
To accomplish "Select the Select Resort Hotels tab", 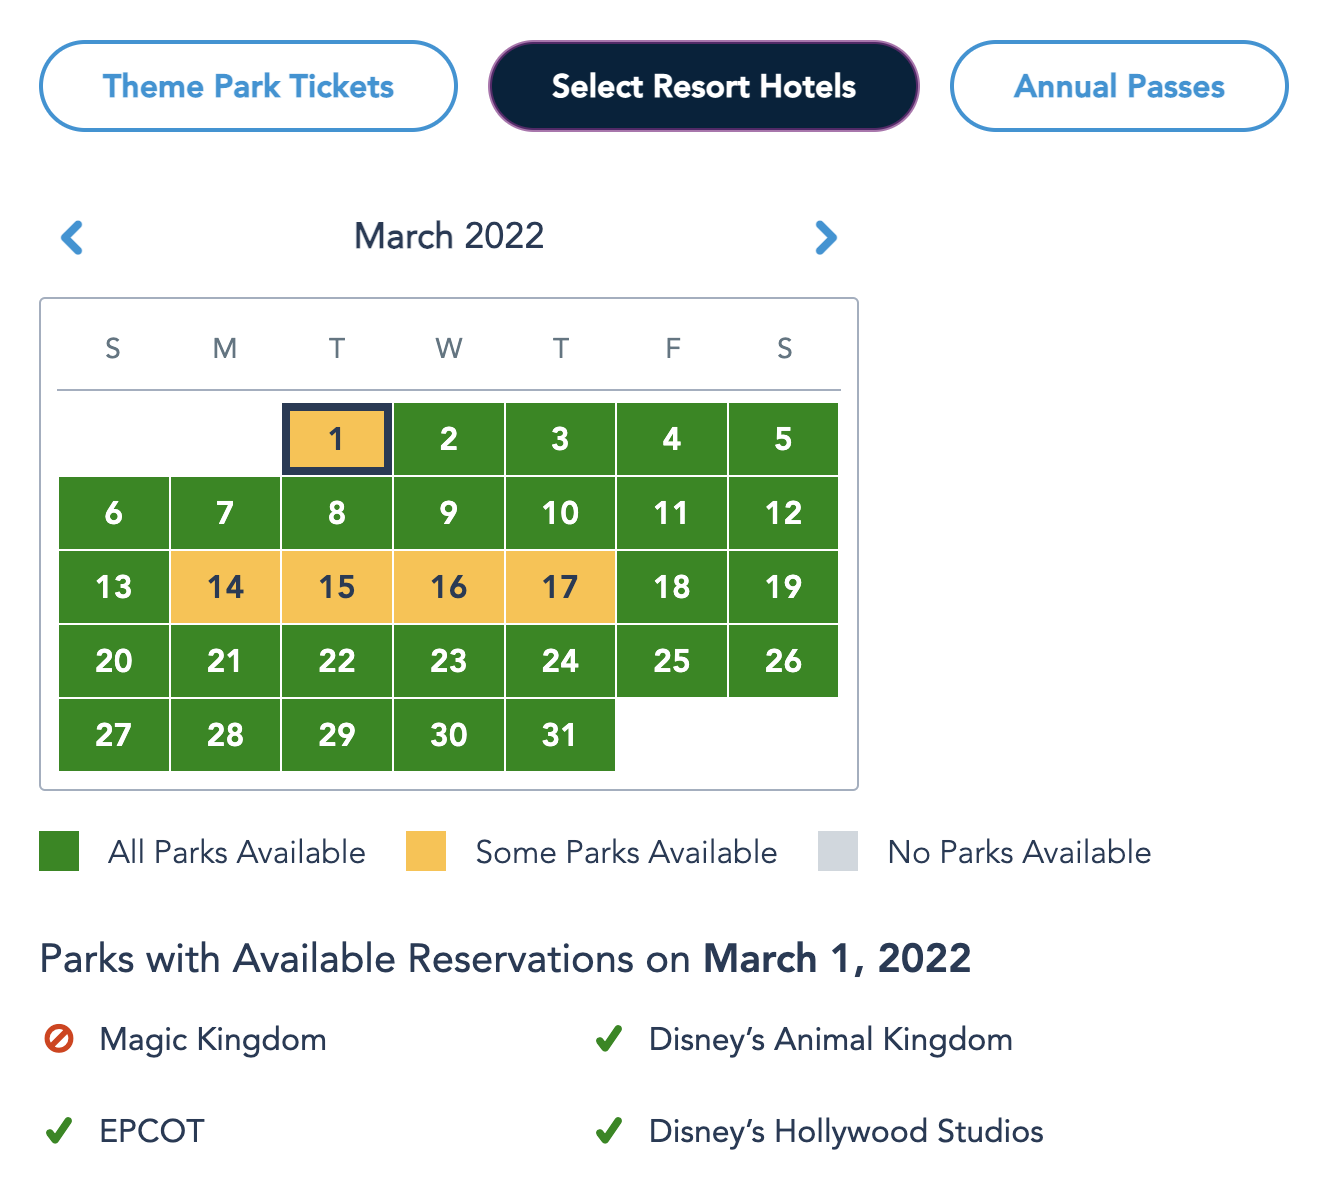I will [x=703, y=86].
